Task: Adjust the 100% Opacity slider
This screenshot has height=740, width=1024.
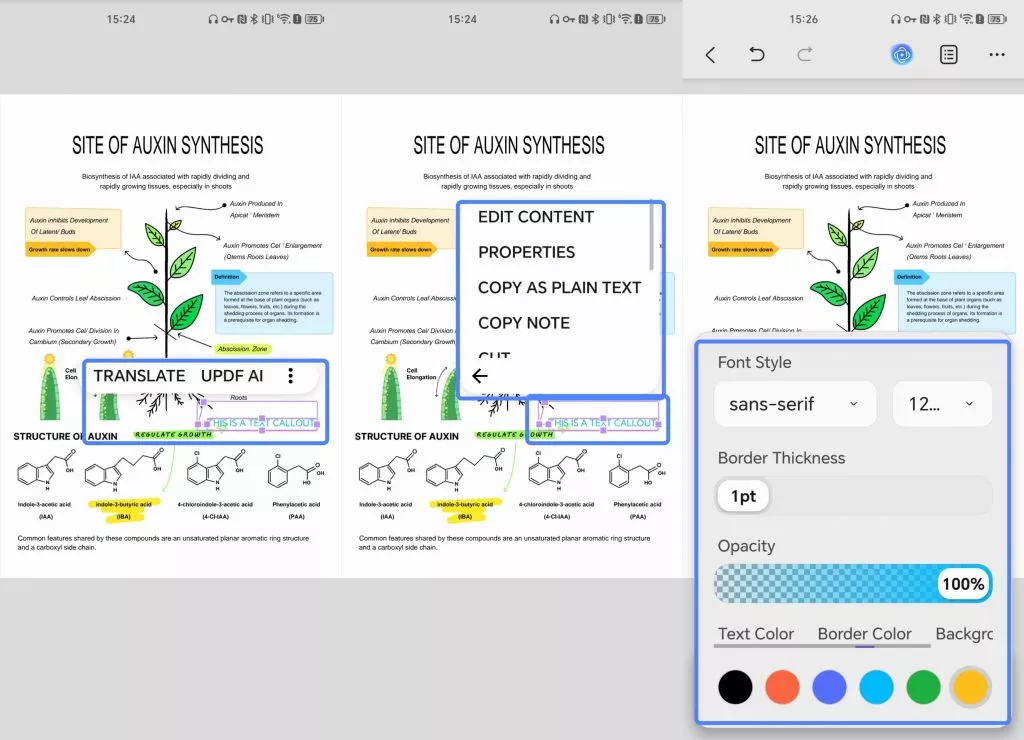Action: (854, 584)
